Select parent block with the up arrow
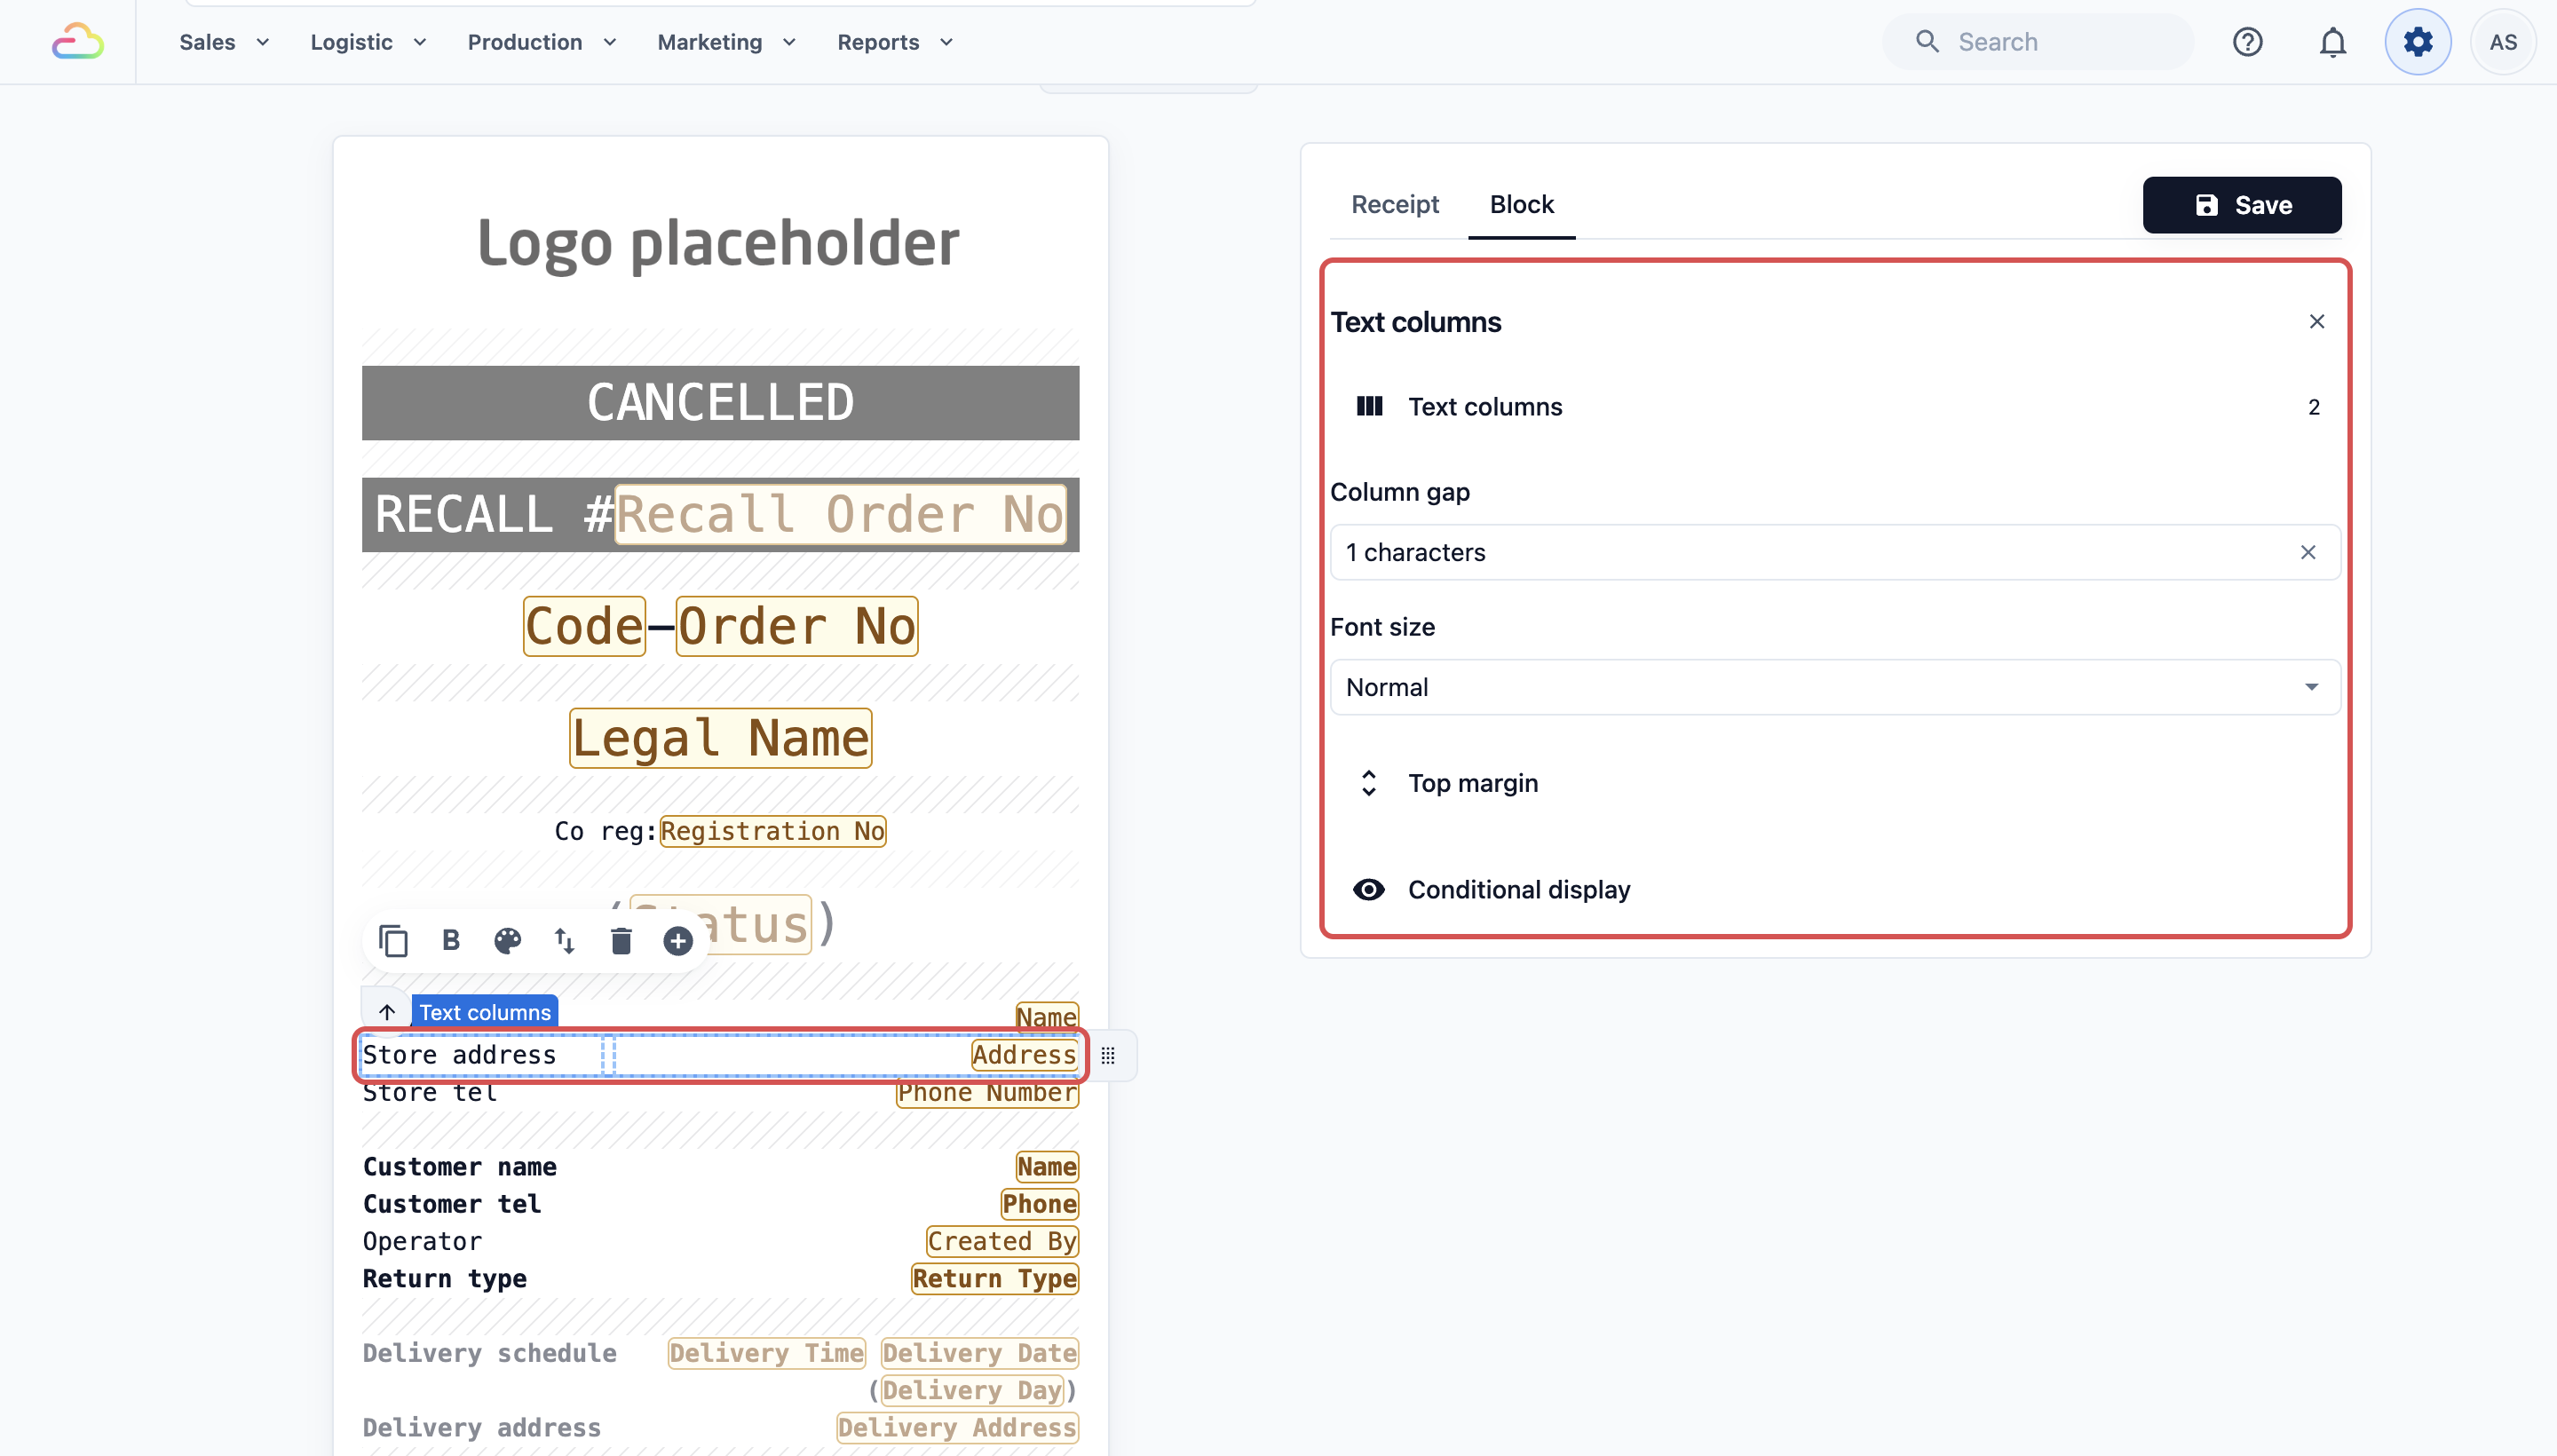Screen dimensions: 2557x1456 (387, 1011)
